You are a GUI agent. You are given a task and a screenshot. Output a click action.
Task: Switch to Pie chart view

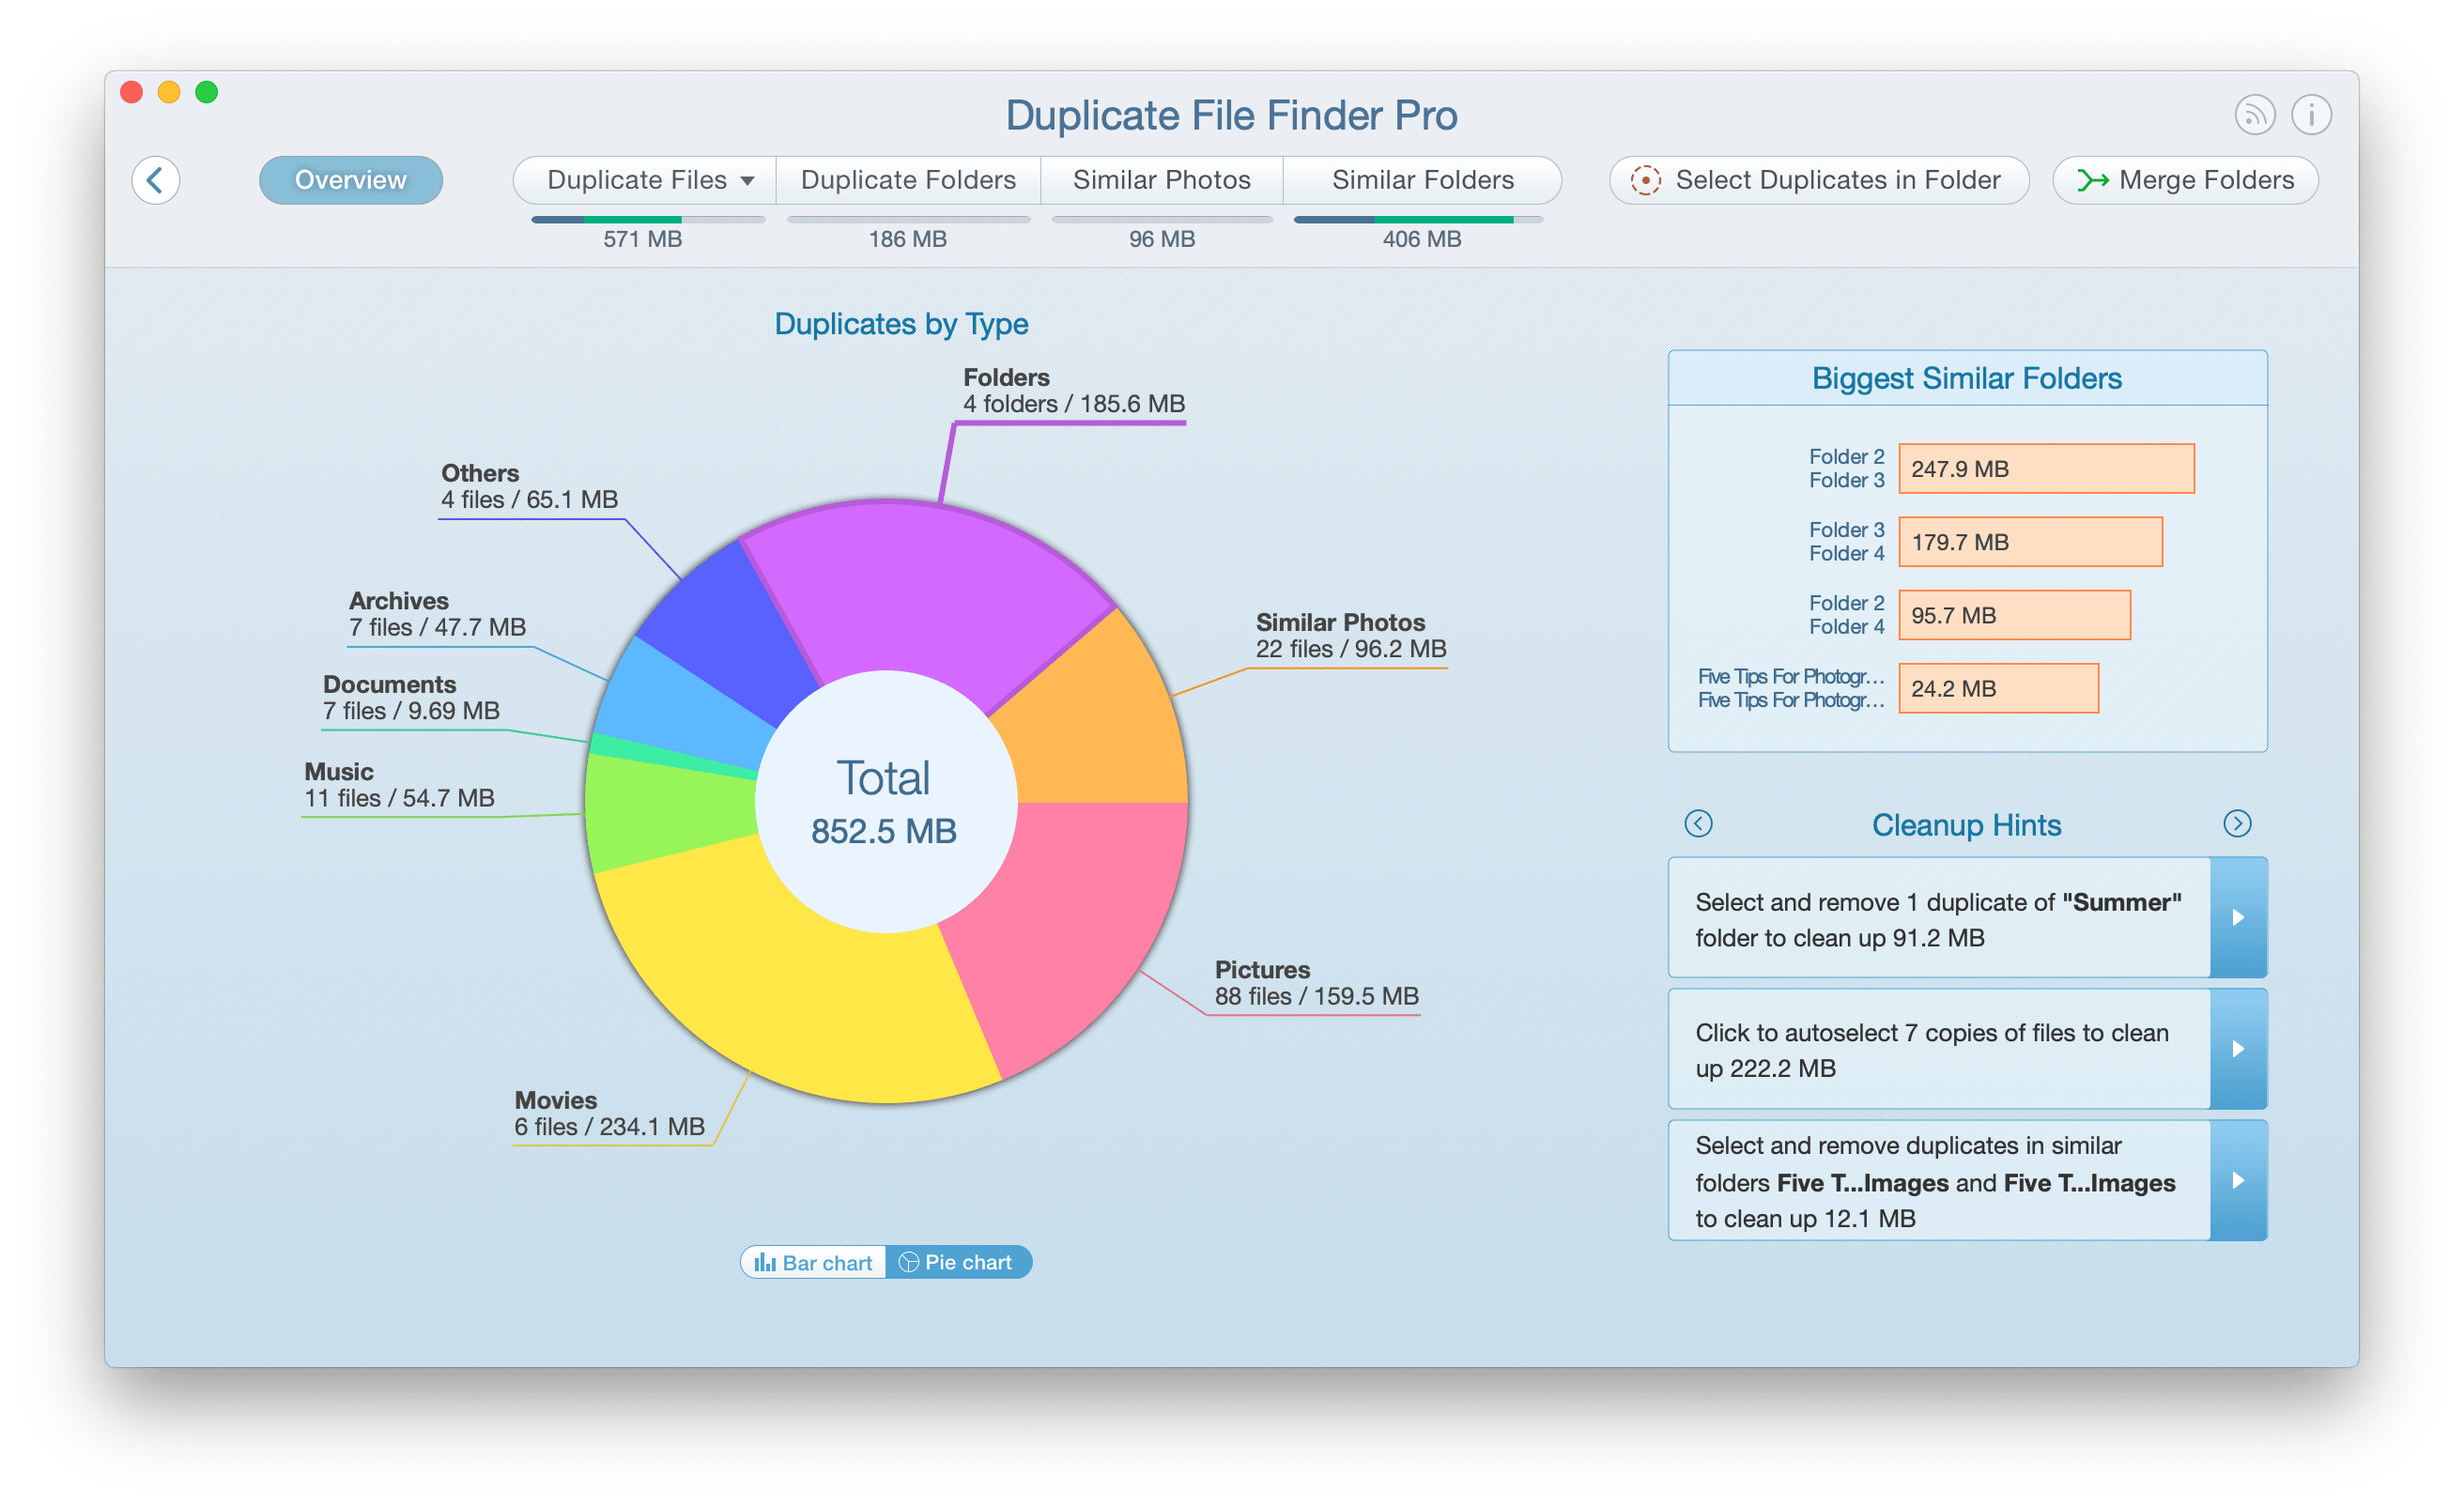958,1262
